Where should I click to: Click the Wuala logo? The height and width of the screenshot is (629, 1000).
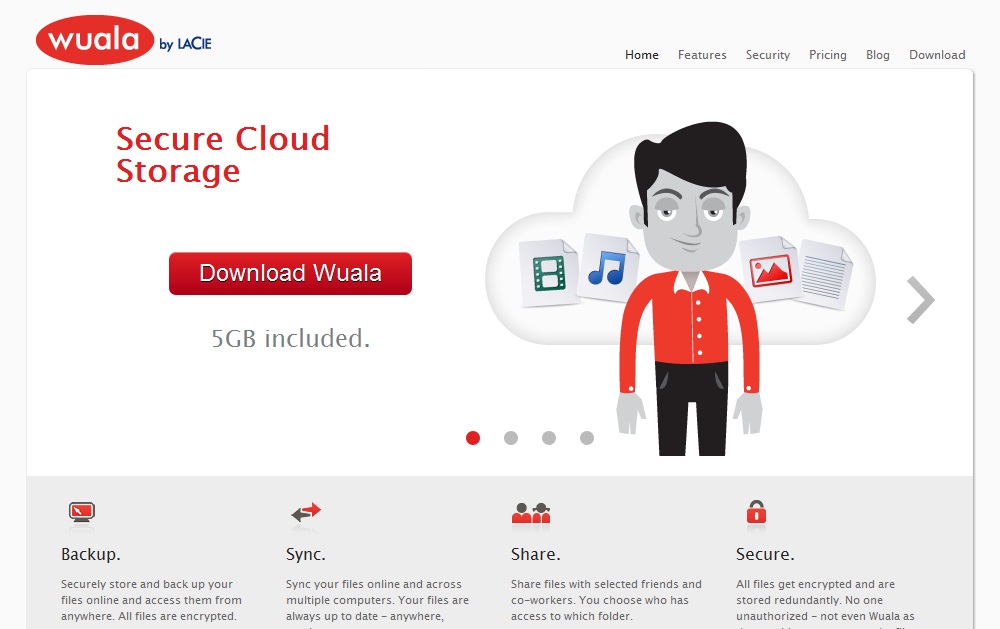[95, 40]
